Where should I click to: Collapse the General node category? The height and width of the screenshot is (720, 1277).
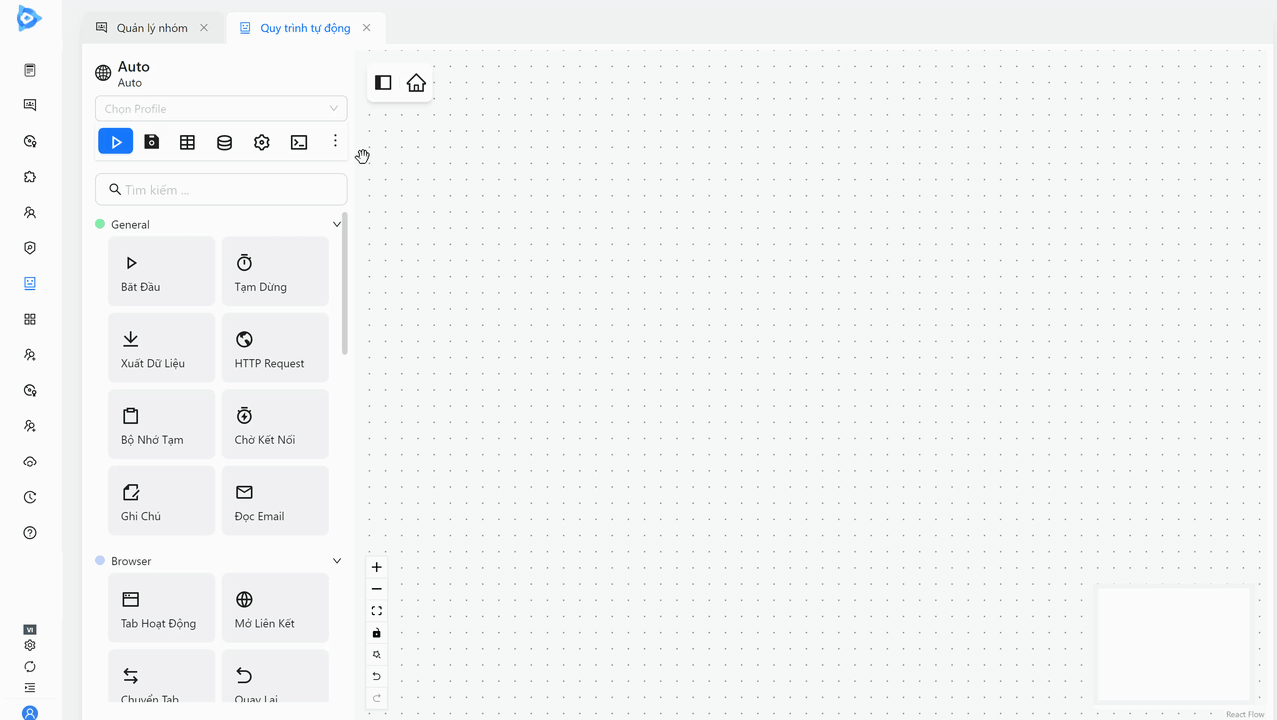(x=336, y=224)
